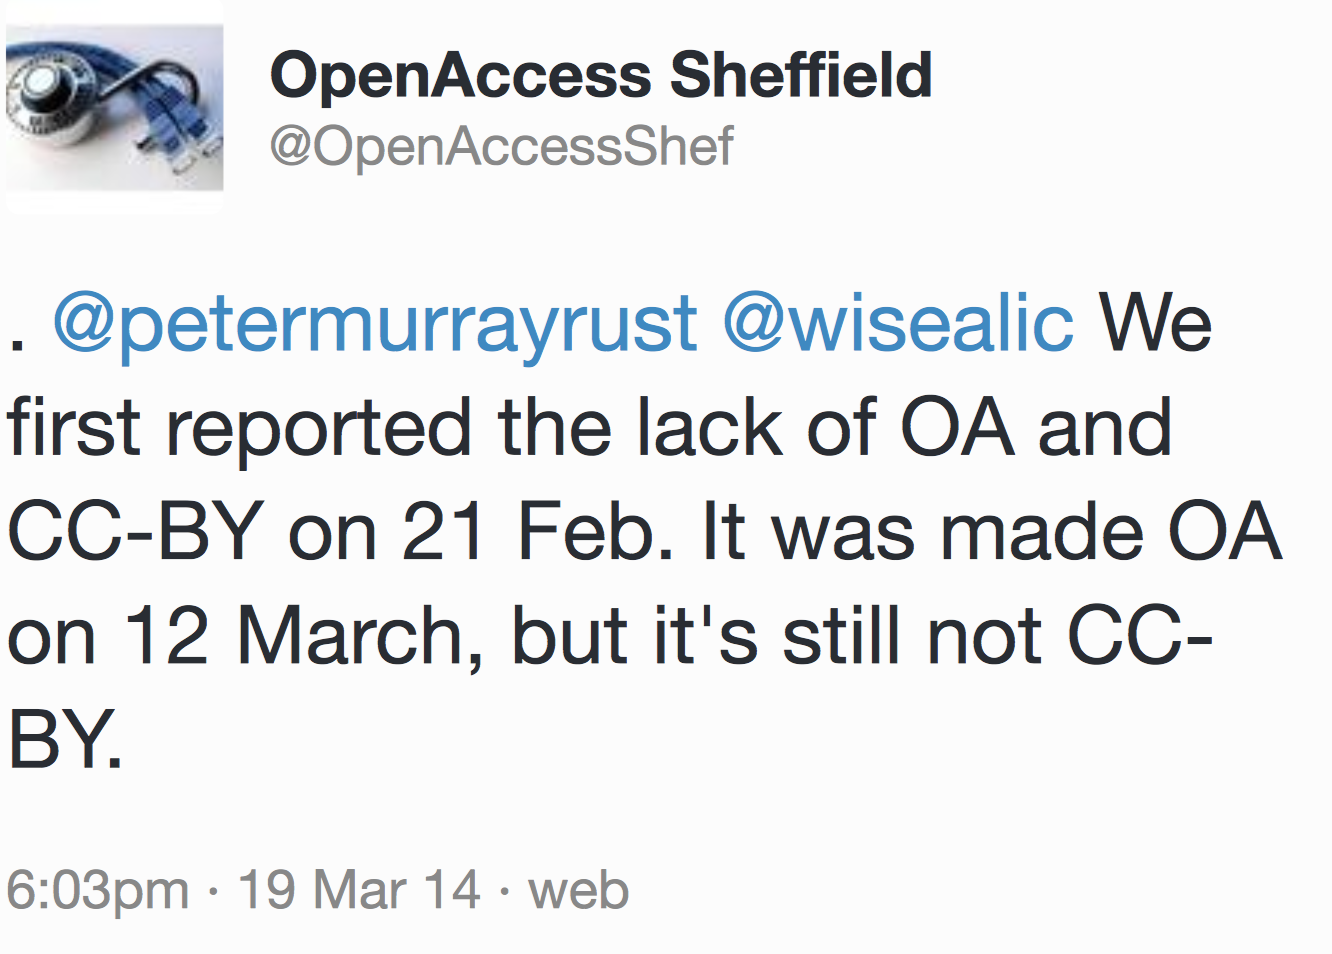
Task: Click the 6:03pm timestamp
Action: (x=98, y=889)
